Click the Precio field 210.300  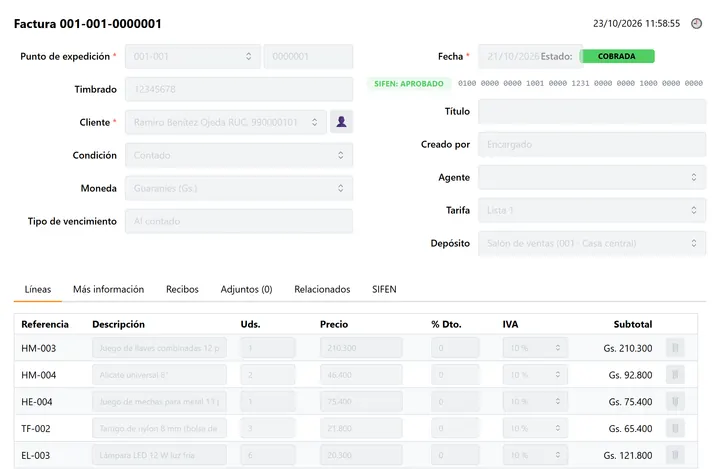tap(361, 348)
